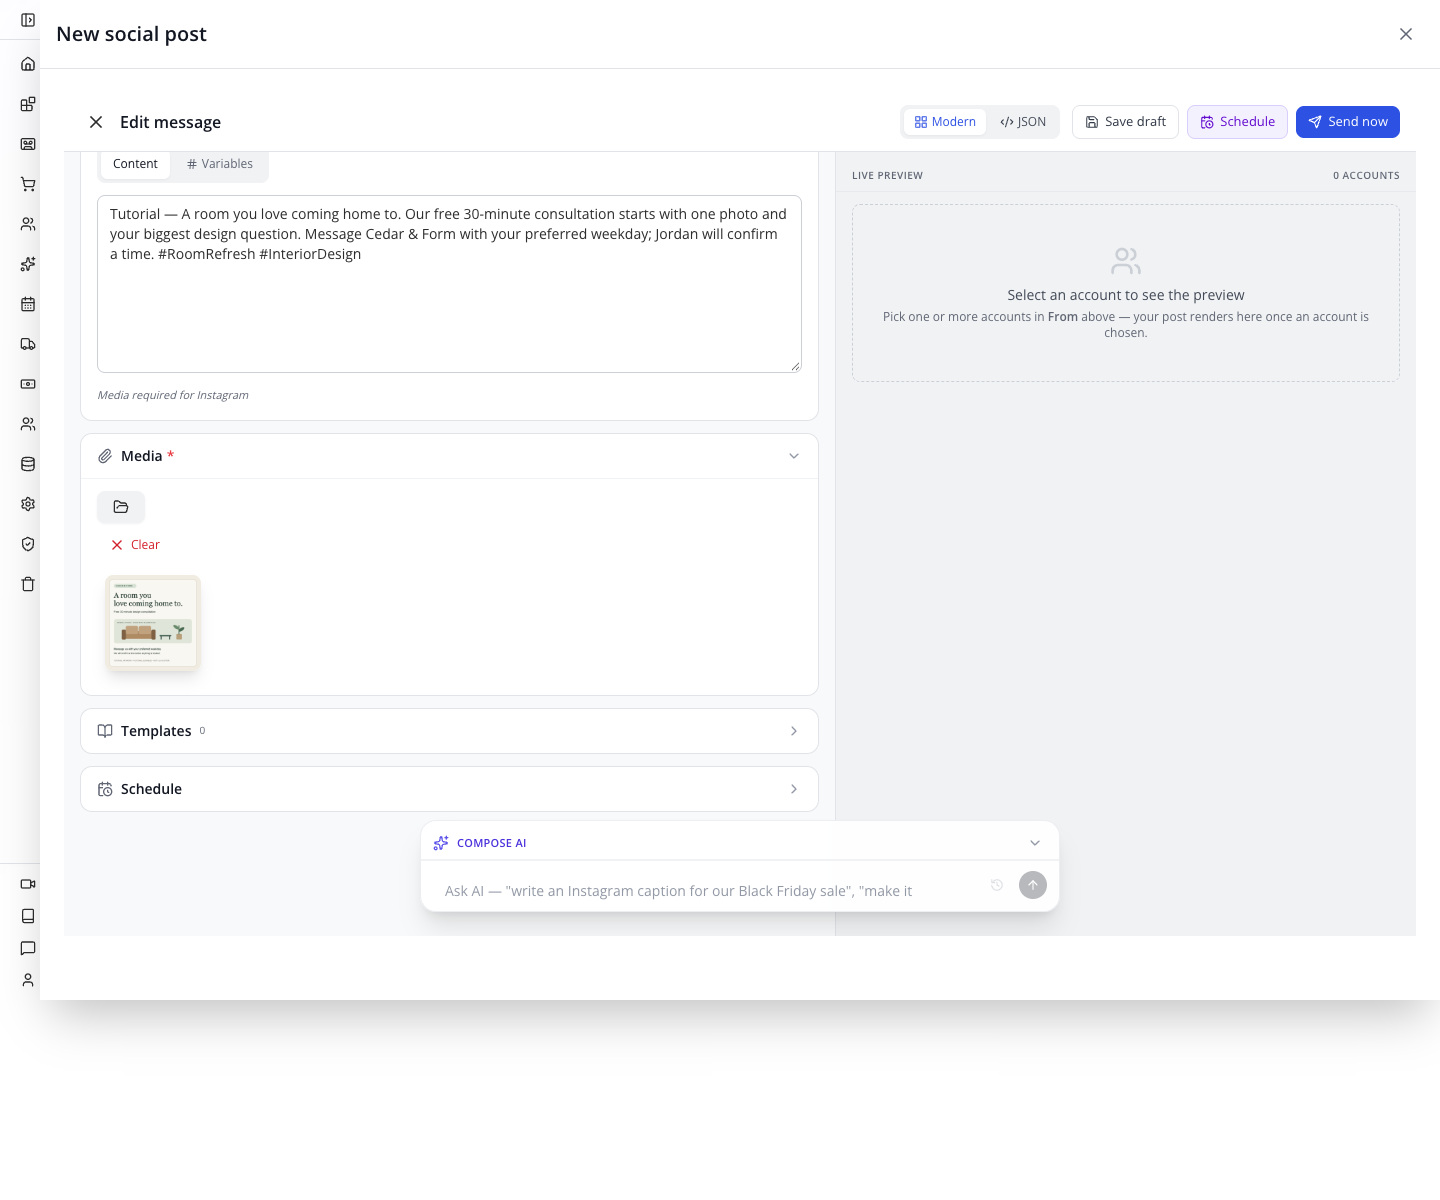Select the Content tab

(135, 164)
